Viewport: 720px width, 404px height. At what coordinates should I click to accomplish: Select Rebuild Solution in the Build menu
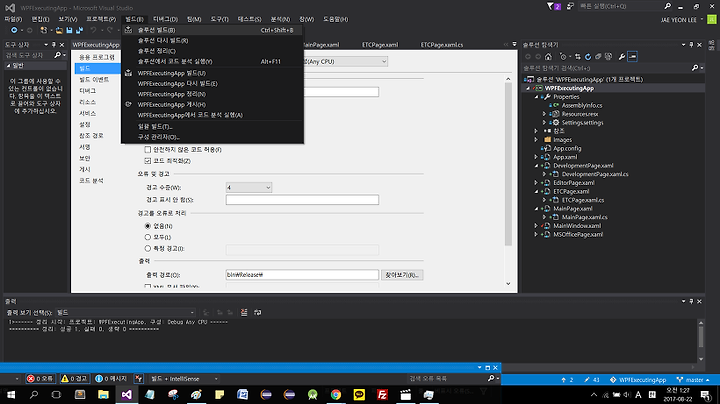[x=212, y=40]
